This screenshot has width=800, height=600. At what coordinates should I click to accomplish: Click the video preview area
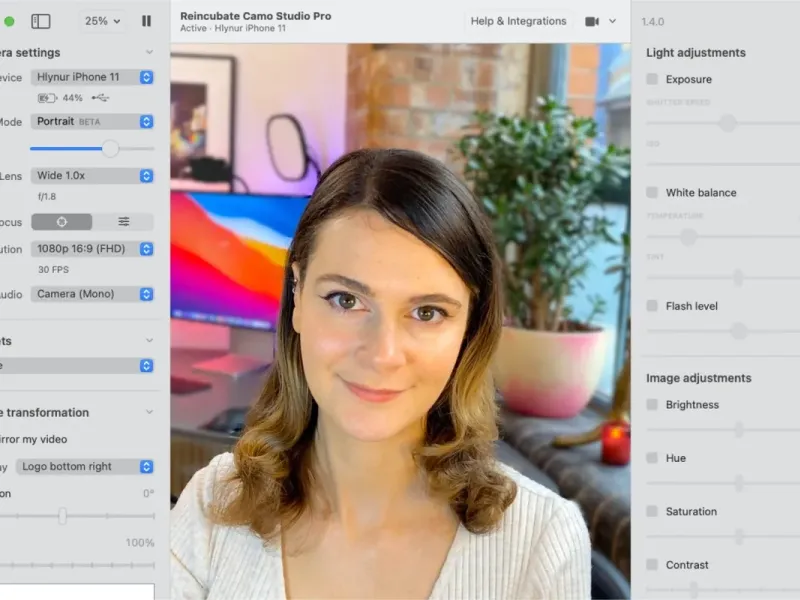[x=401, y=321]
